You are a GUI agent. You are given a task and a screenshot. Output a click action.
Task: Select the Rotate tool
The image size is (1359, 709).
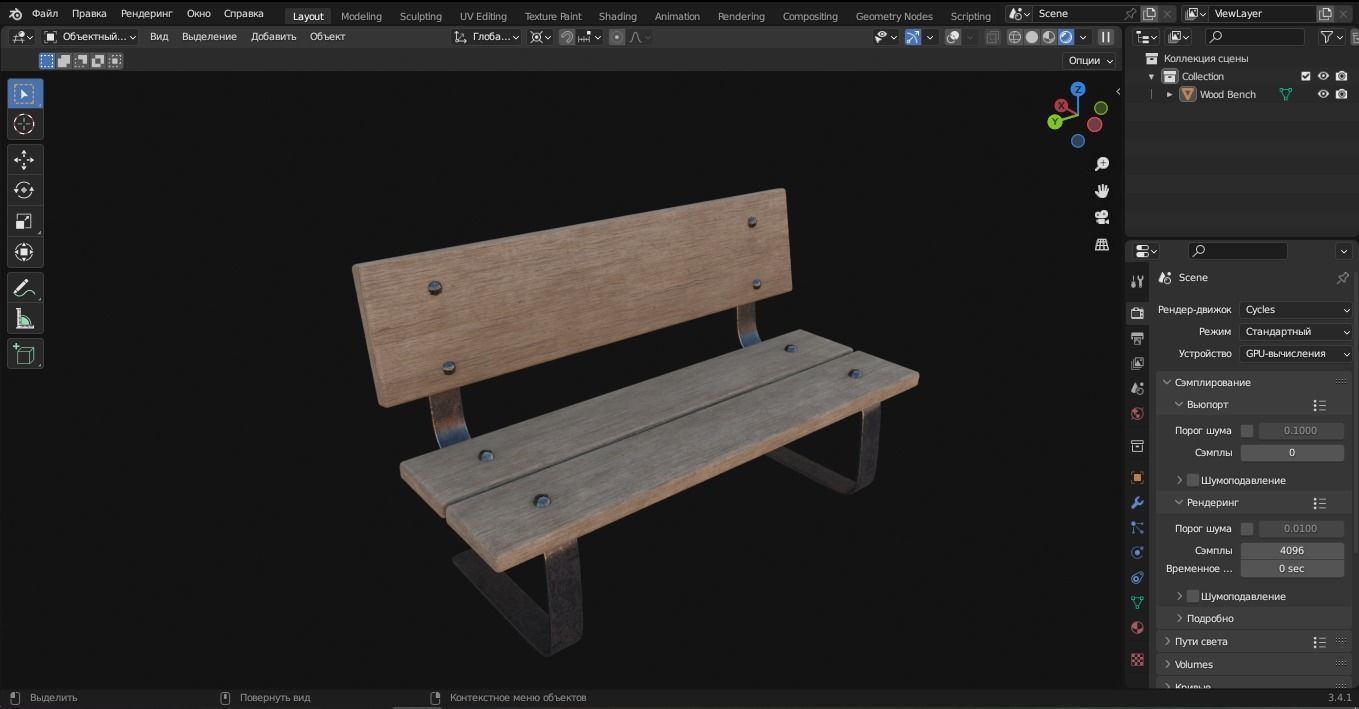tap(25, 190)
